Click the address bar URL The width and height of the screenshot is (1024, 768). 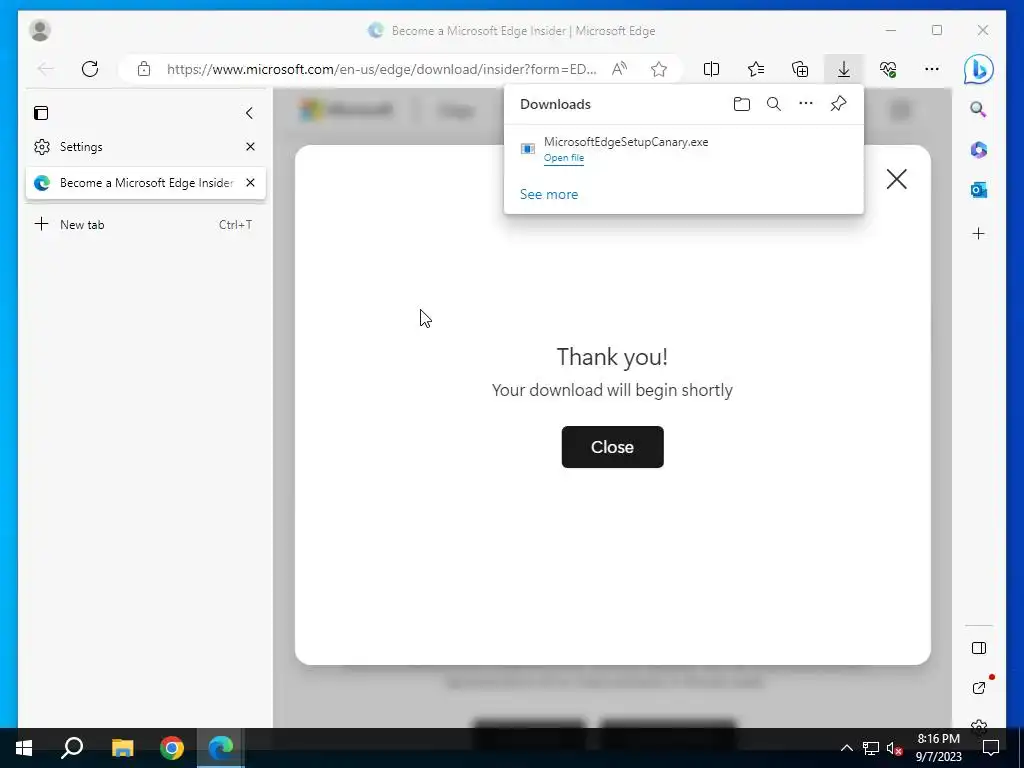pos(381,69)
